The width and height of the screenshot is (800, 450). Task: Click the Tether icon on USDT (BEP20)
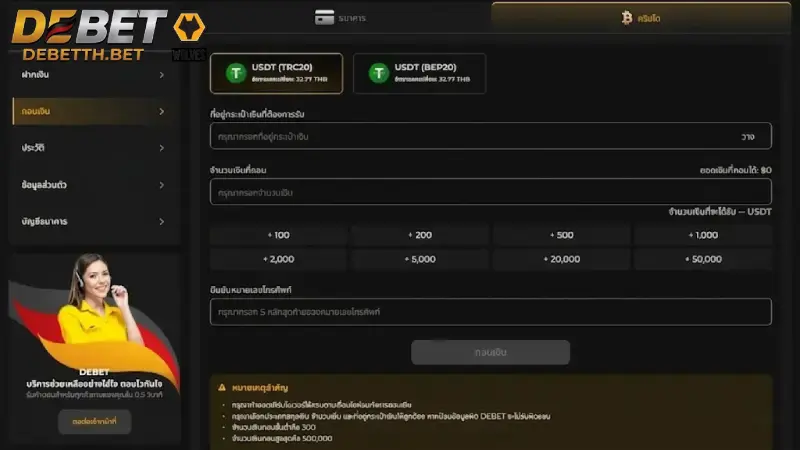point(379,73)
